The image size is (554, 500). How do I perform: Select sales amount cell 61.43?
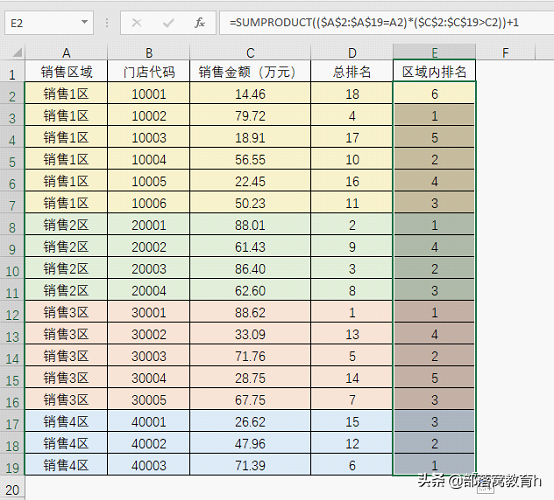[x=250, y=247]
